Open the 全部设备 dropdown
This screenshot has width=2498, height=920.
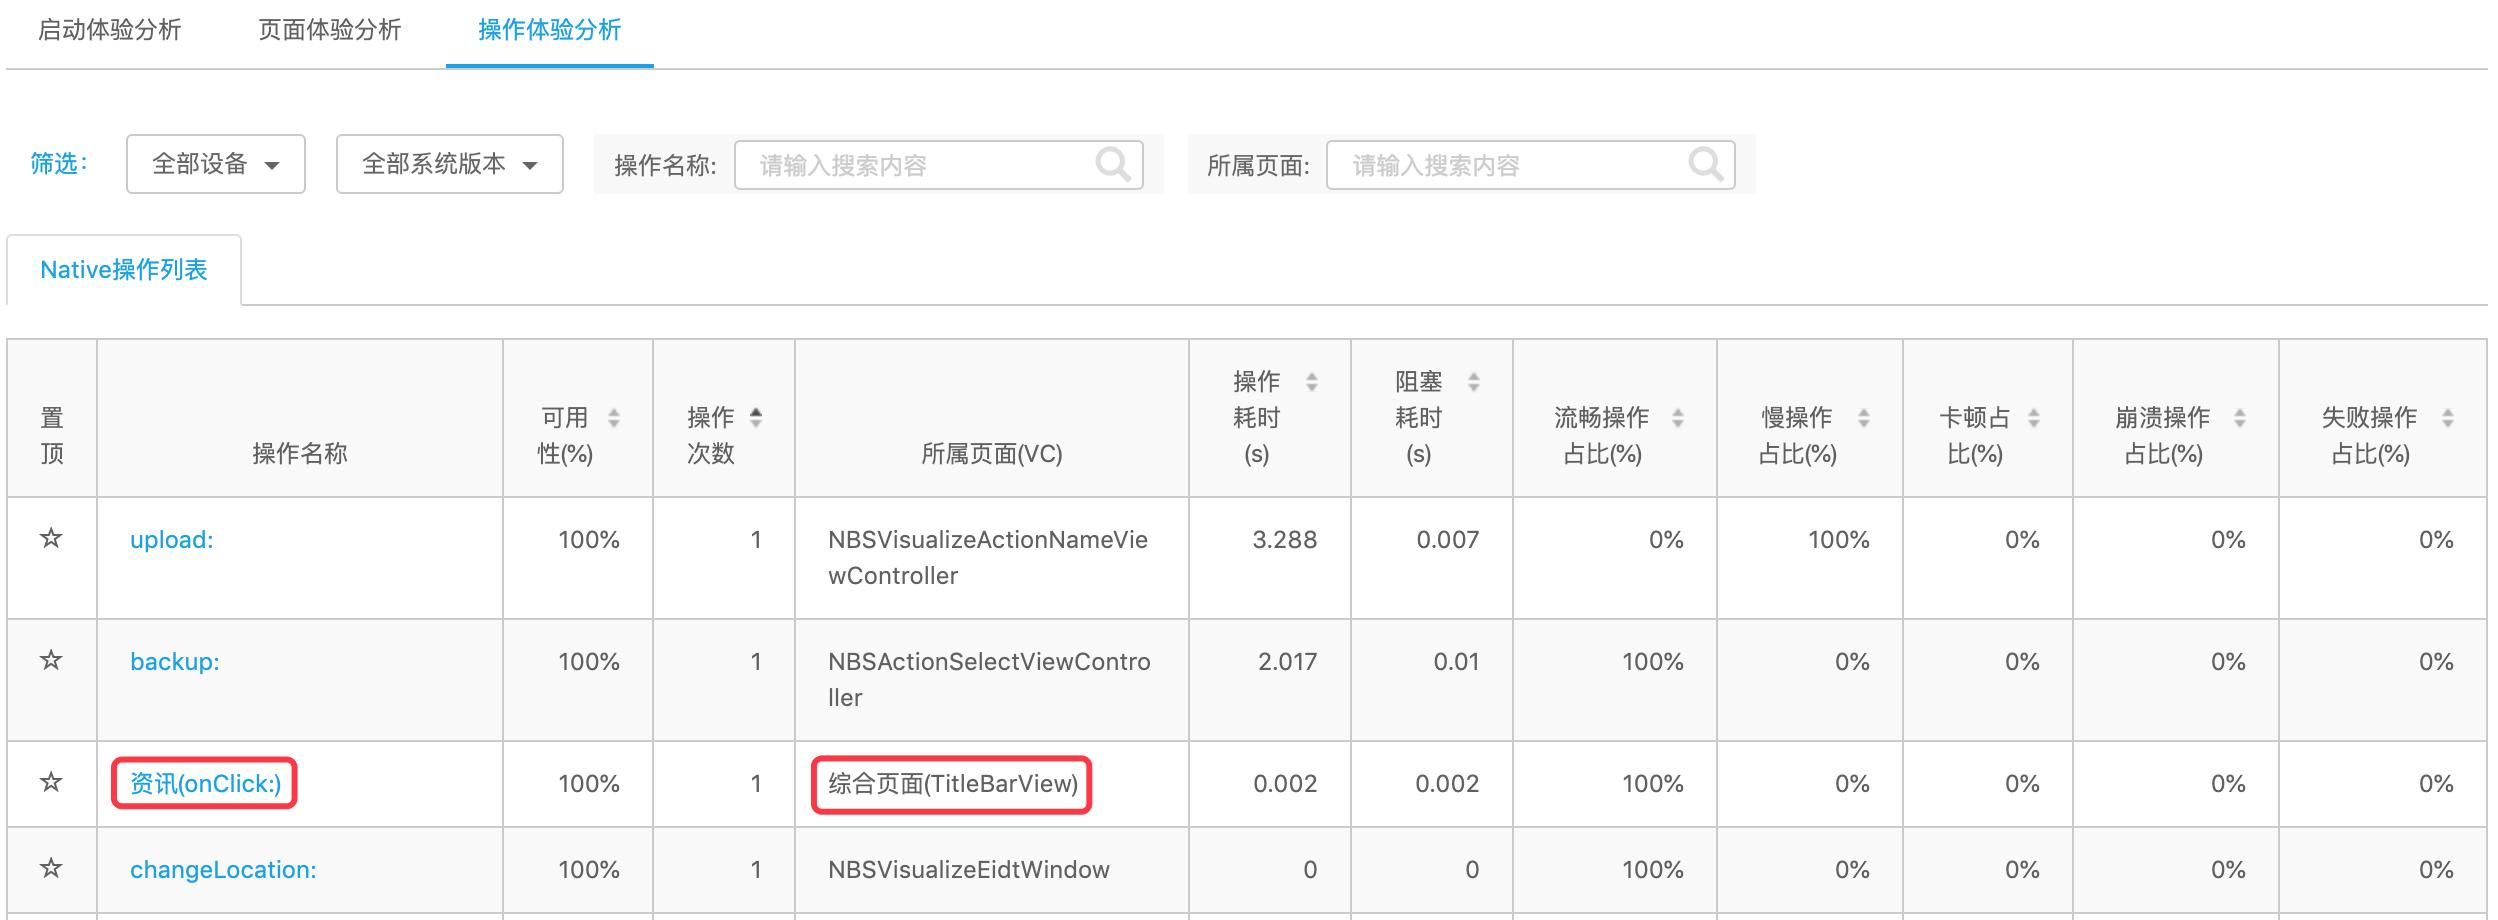[216, 164]
